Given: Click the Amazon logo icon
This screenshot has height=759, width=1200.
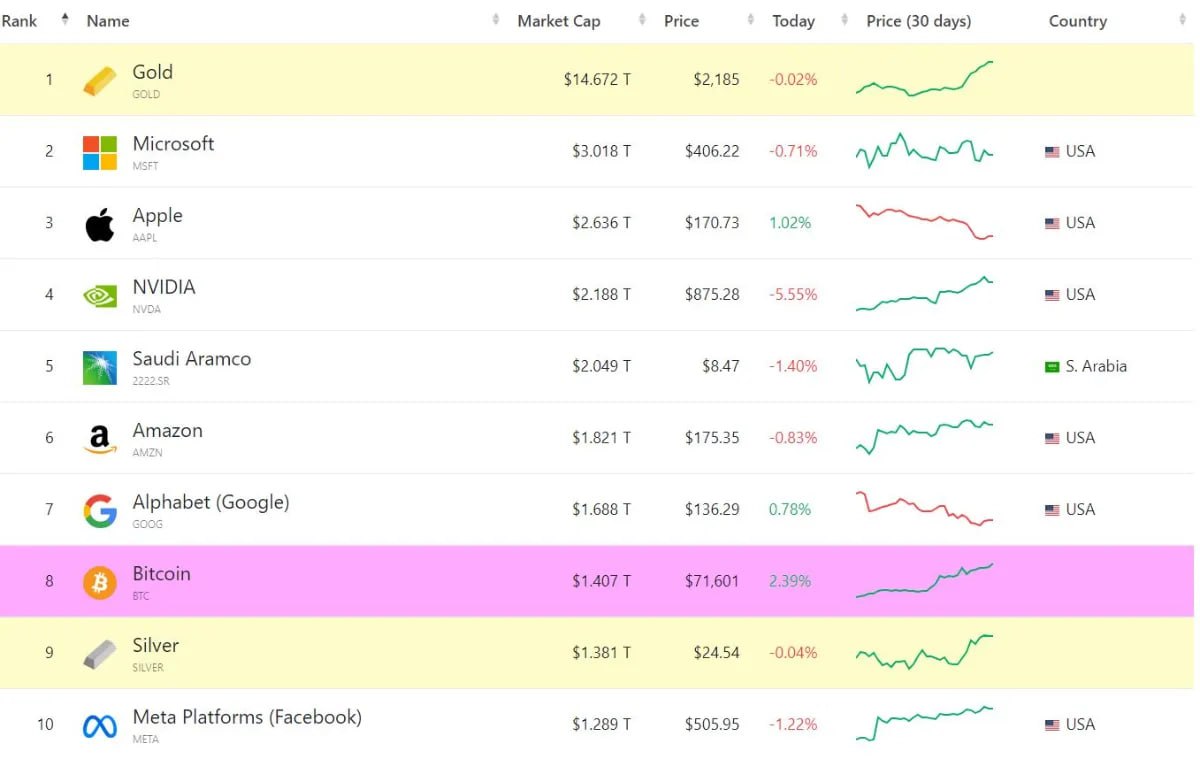Looking at the screenshot, I should [99, 439].
